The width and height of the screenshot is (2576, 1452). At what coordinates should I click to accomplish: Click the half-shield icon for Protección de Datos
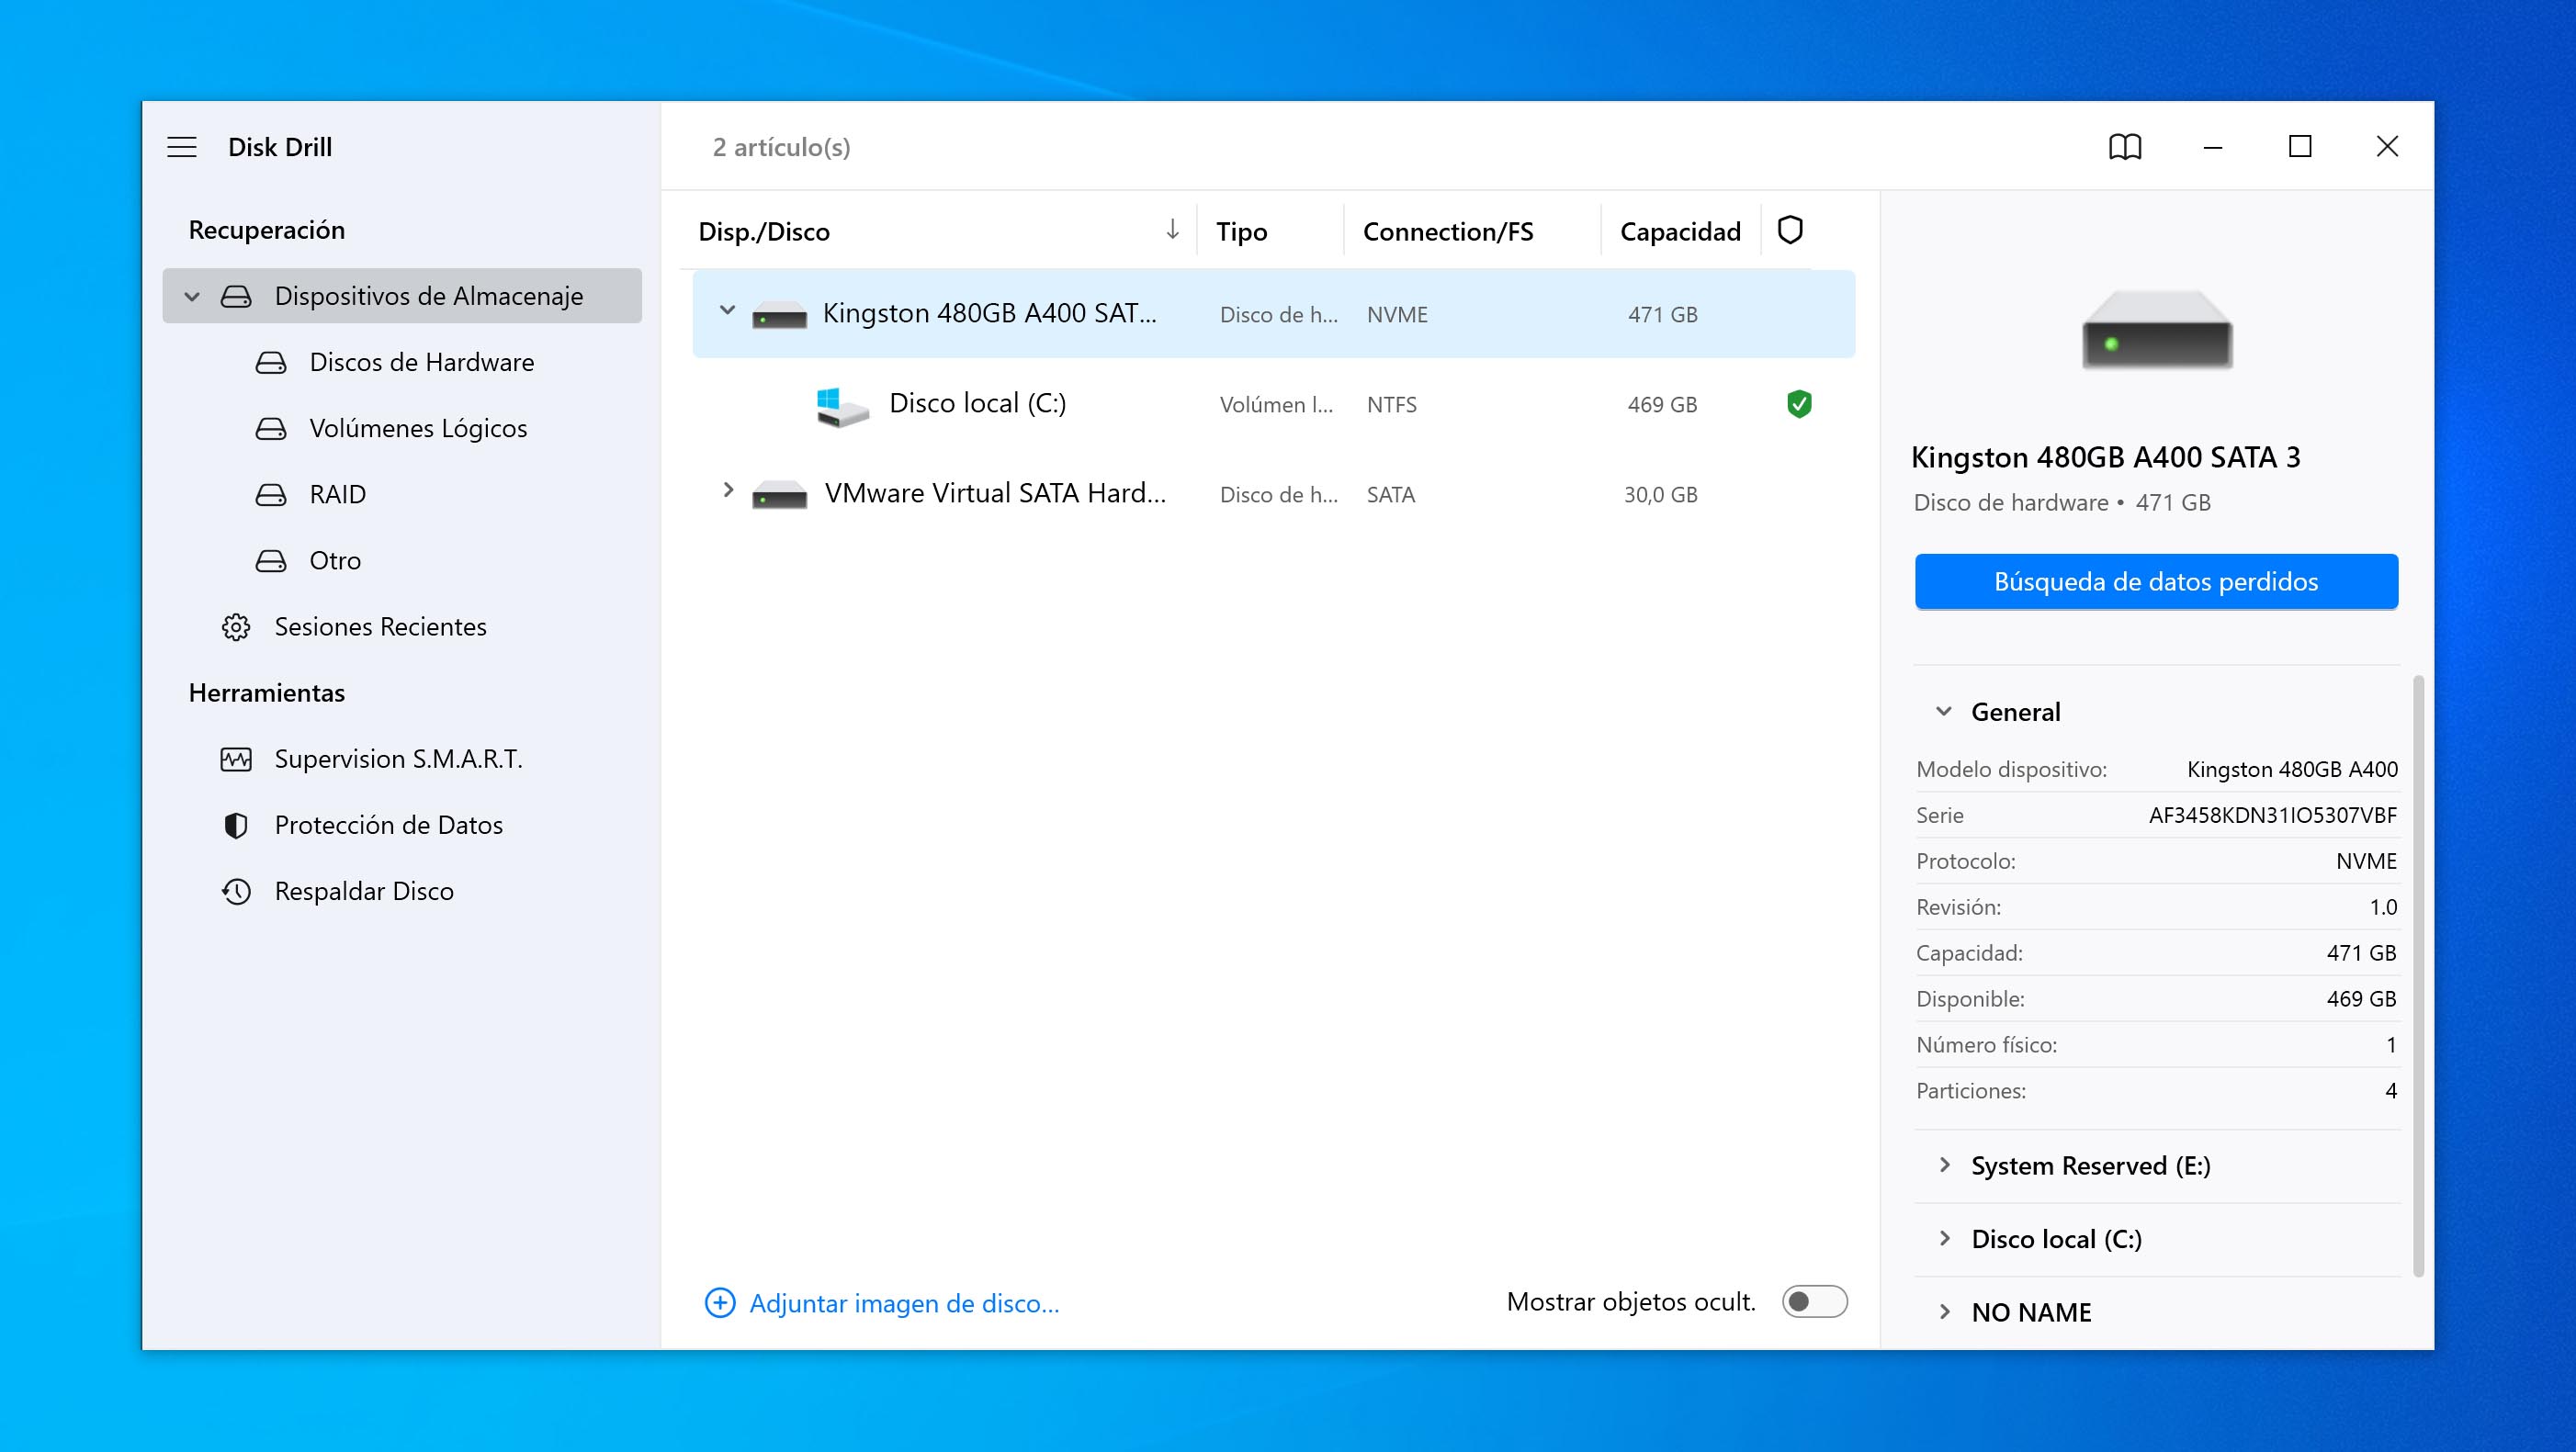pos(236,825)
